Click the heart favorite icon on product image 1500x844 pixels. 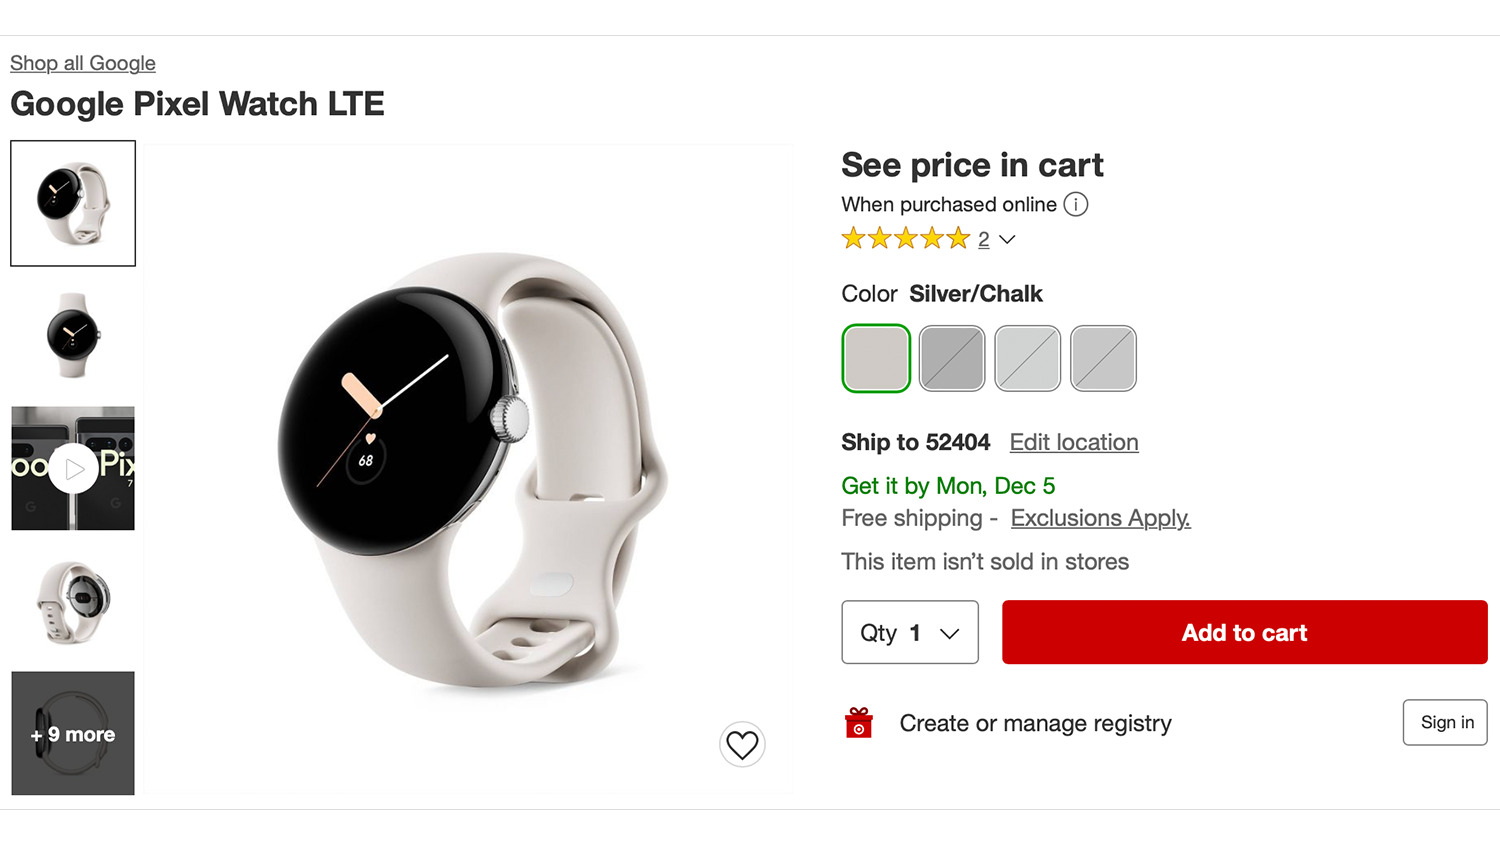(742, 745)
